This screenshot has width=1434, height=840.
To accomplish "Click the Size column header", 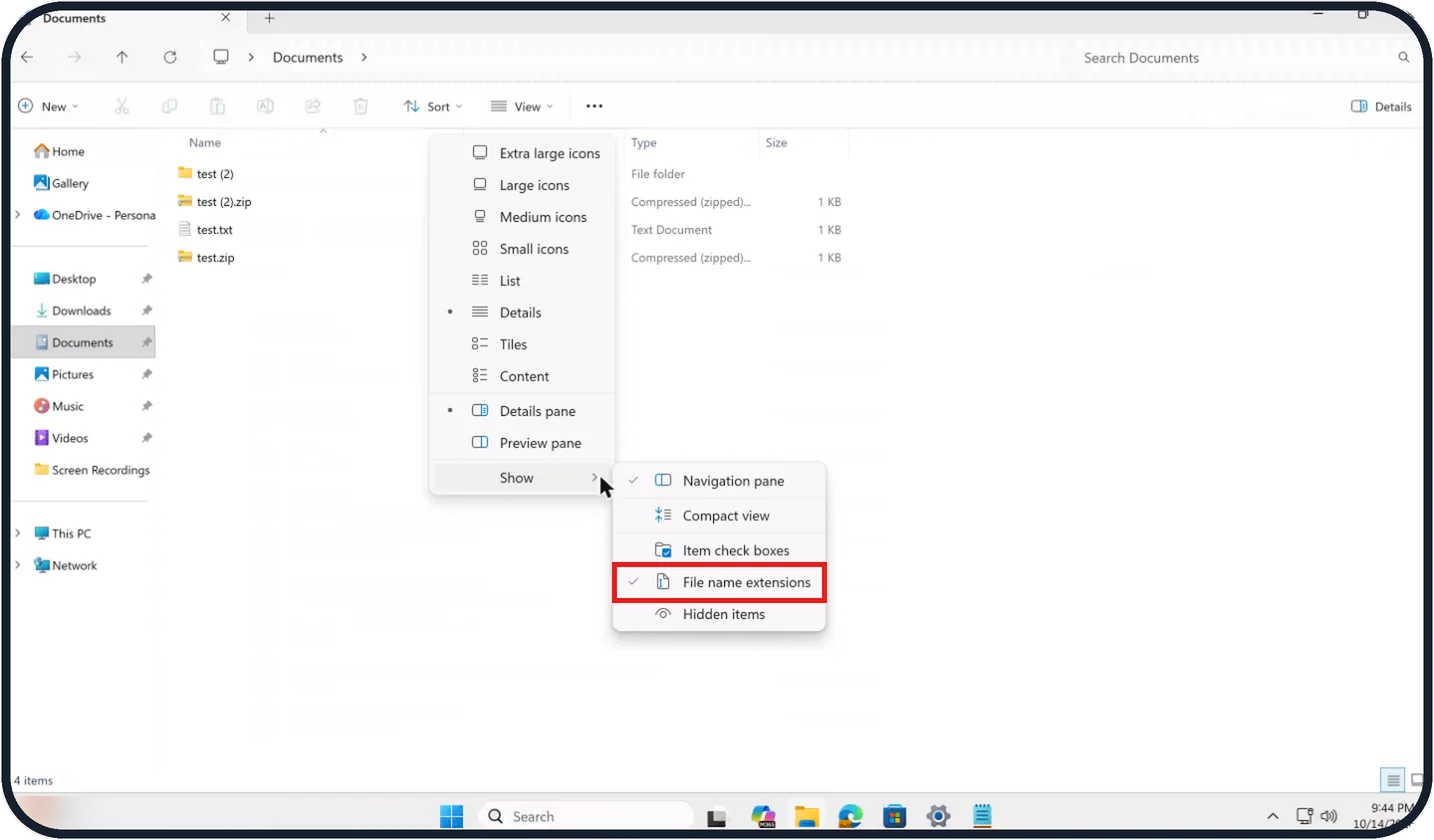I will pyautogui.click(x=776, y=143).
